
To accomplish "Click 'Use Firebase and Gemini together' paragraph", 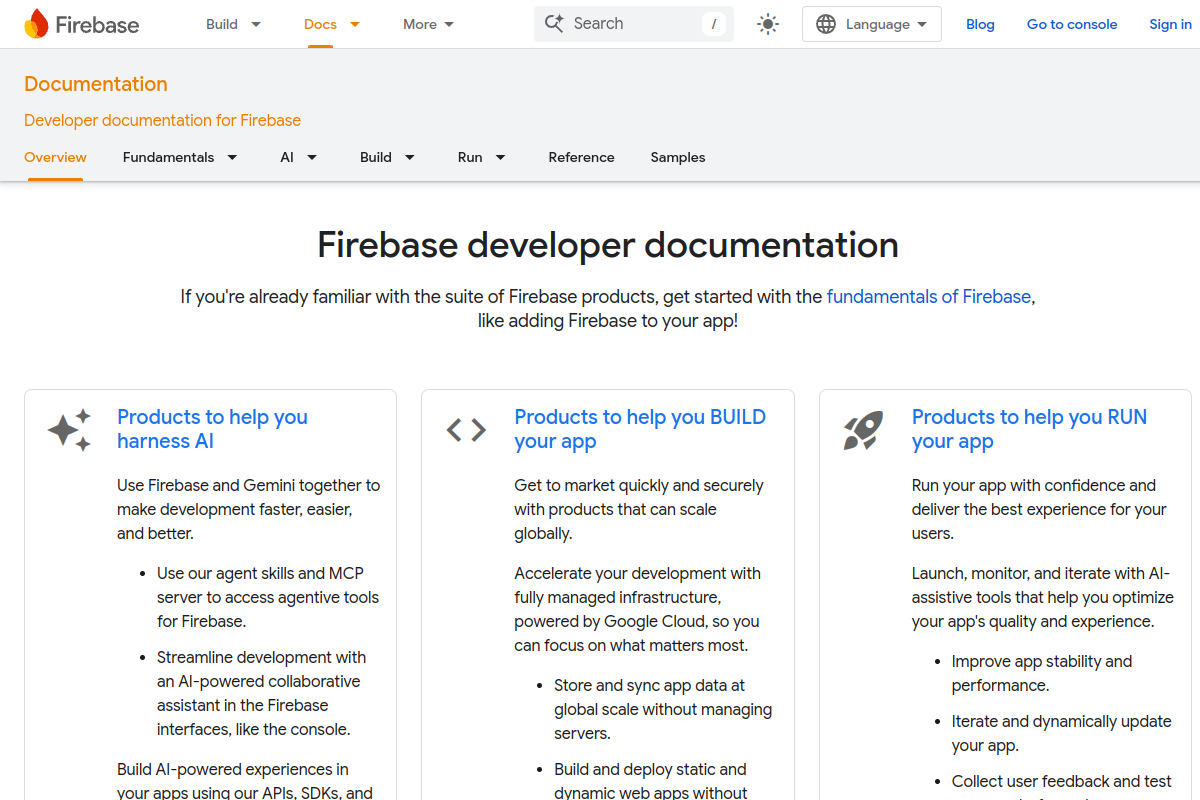I will click(249, 509).
